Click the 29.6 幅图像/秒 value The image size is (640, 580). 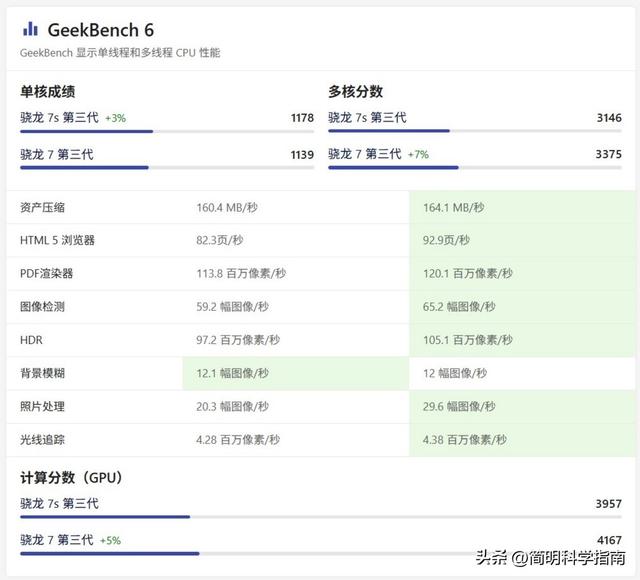point(459,407)
